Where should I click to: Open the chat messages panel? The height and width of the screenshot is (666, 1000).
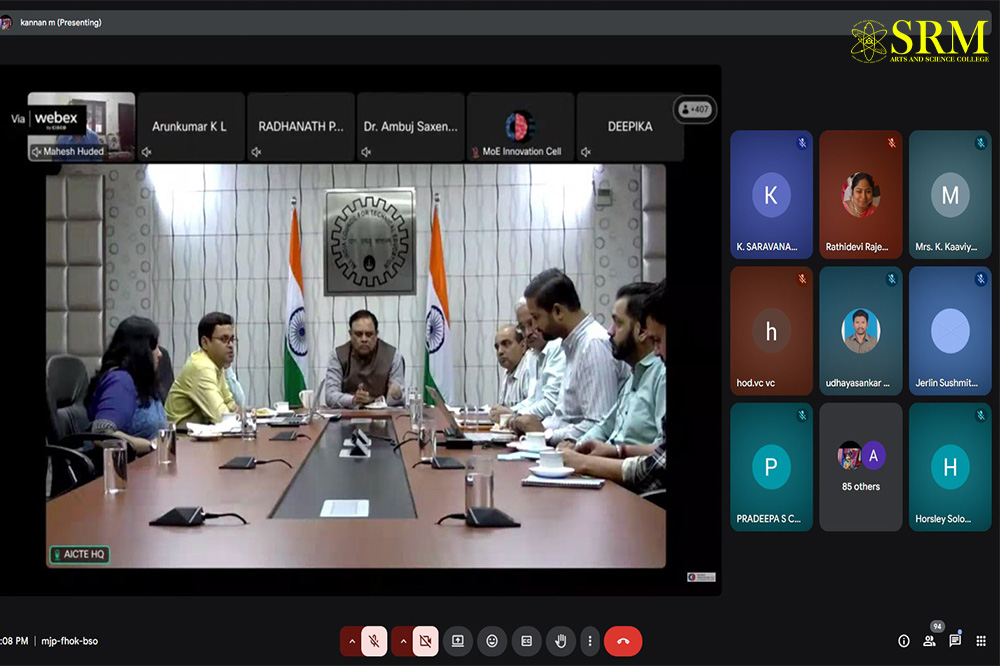tap(955, 641)
